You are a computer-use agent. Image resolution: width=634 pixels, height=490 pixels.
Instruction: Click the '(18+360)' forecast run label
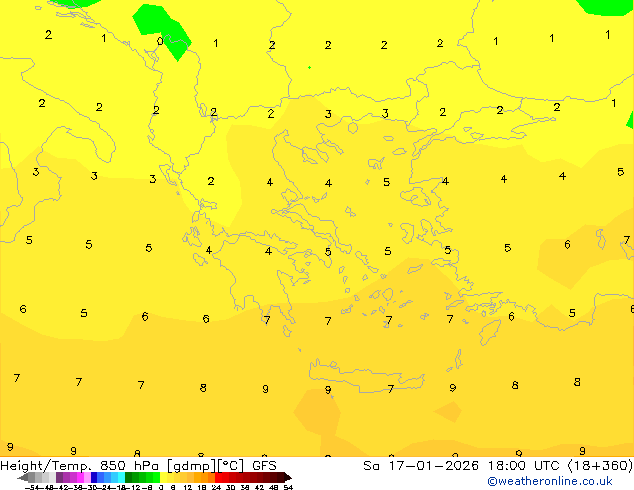(x=600, y=466)
